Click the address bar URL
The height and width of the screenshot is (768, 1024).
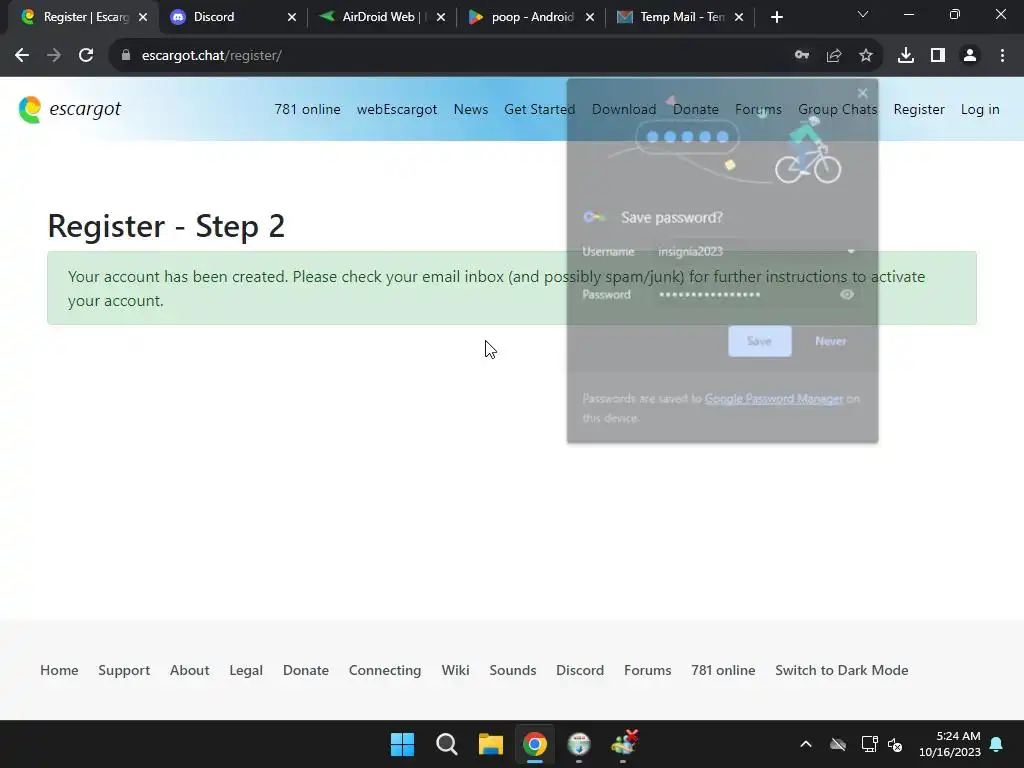(212, 56)
